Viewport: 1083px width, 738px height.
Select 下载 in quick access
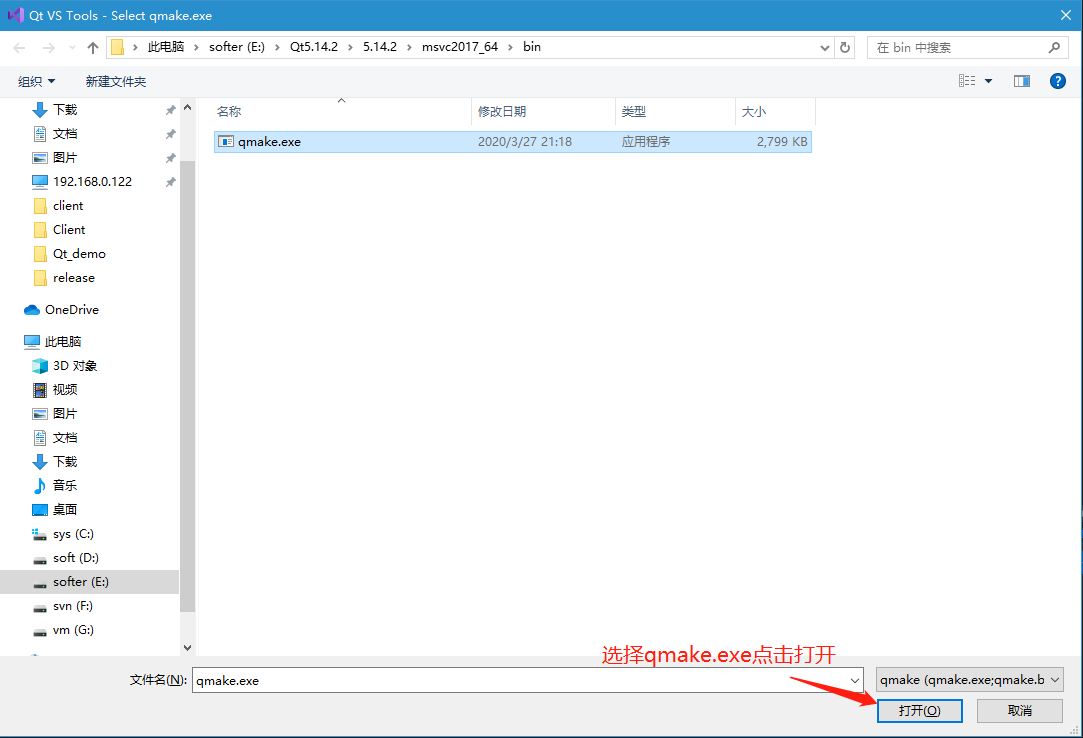click(65, 110)
